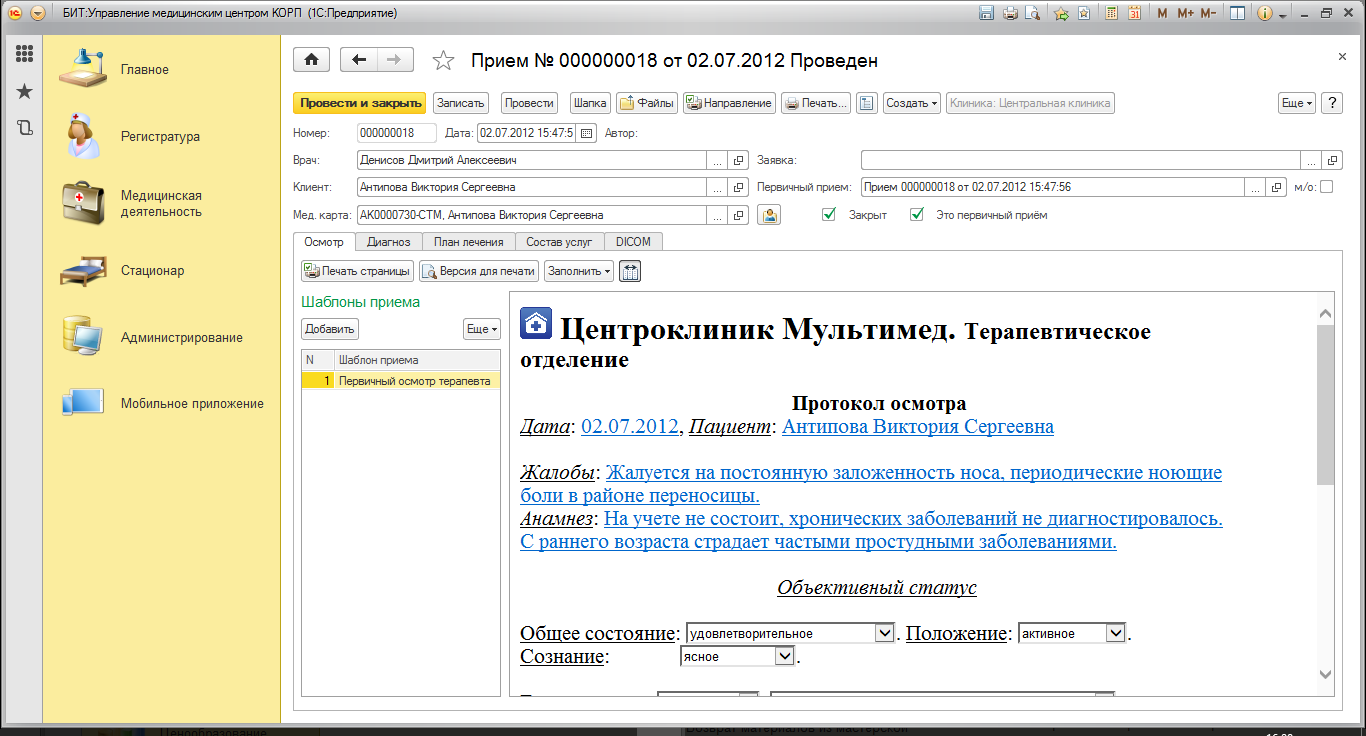Open the calendar icon in title bar
The image size is (1366, 736).
pyautogui.click(x=1135, y=14)
